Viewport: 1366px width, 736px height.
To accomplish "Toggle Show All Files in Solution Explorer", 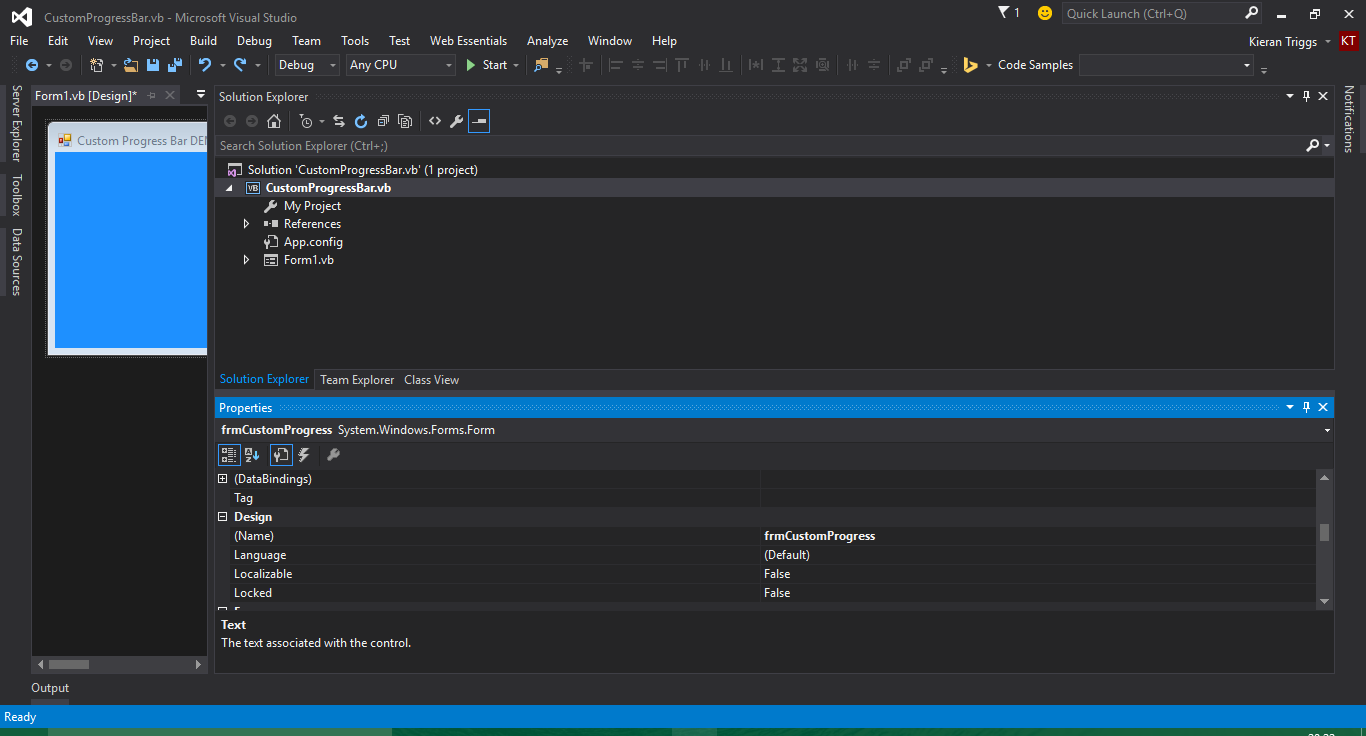I will [x=405, y=121].
